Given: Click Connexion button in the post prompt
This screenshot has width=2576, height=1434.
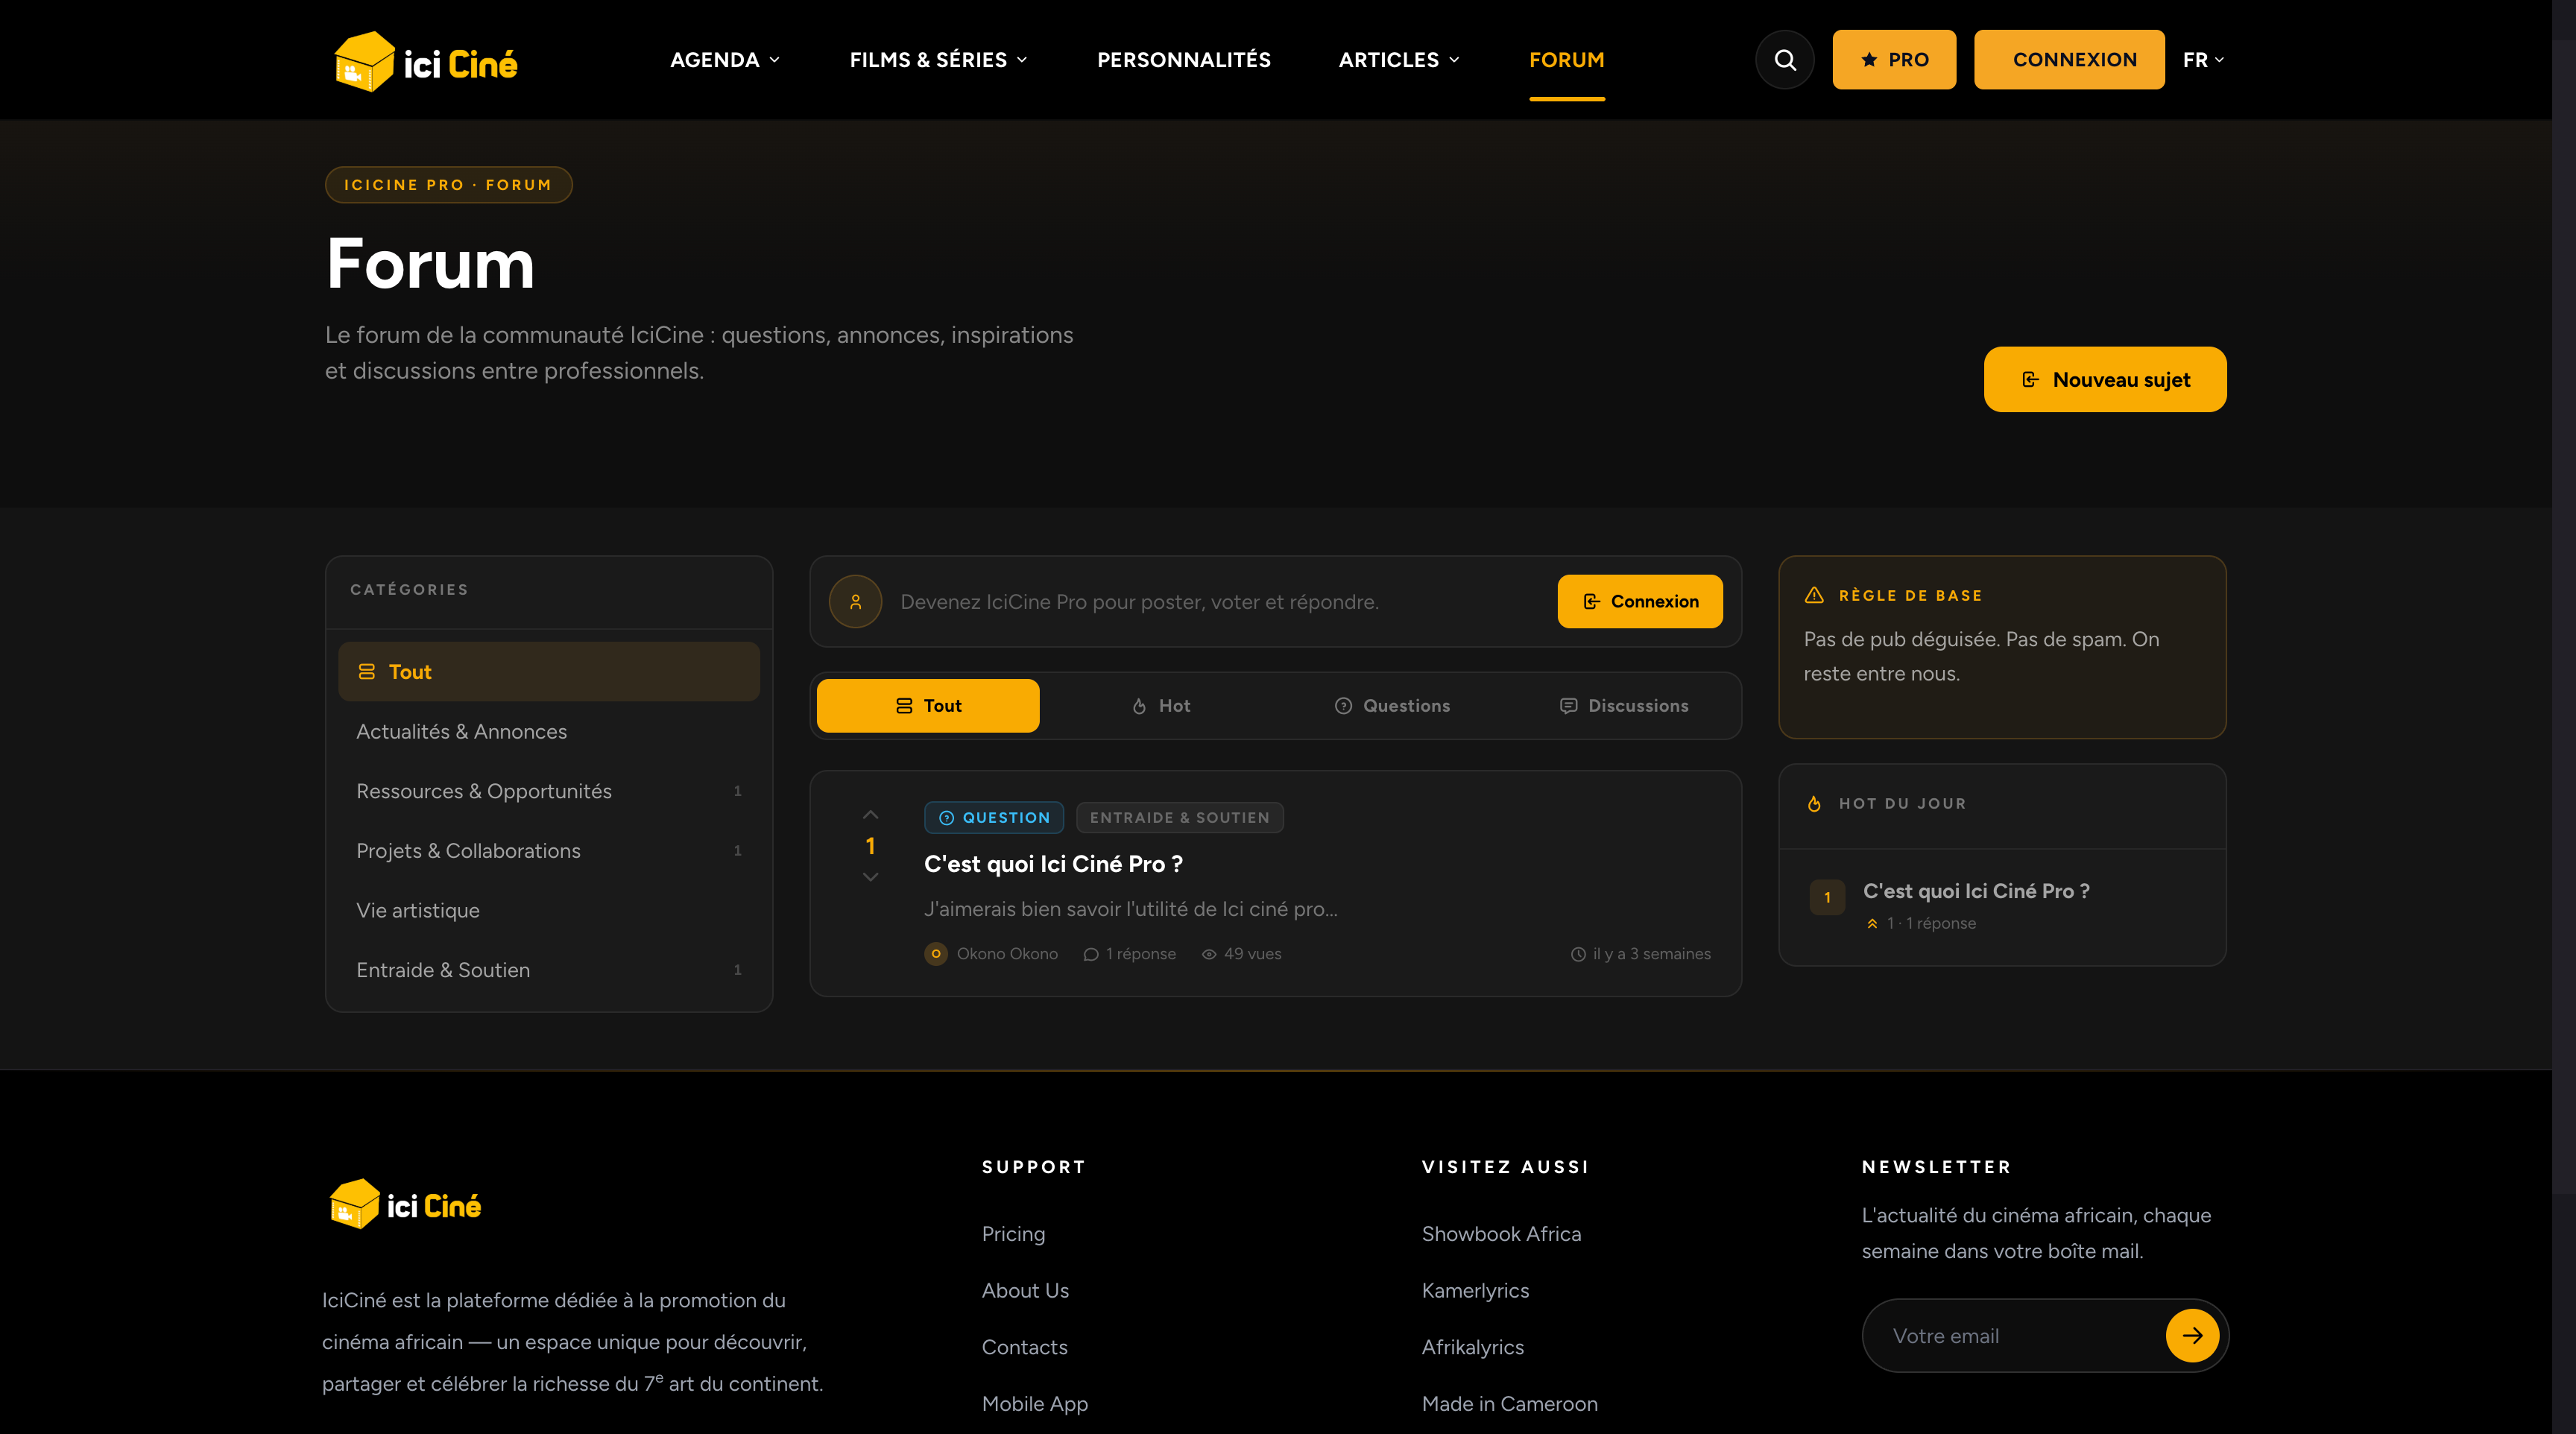Looking at the screenshot, I should tap(1640, 602).
